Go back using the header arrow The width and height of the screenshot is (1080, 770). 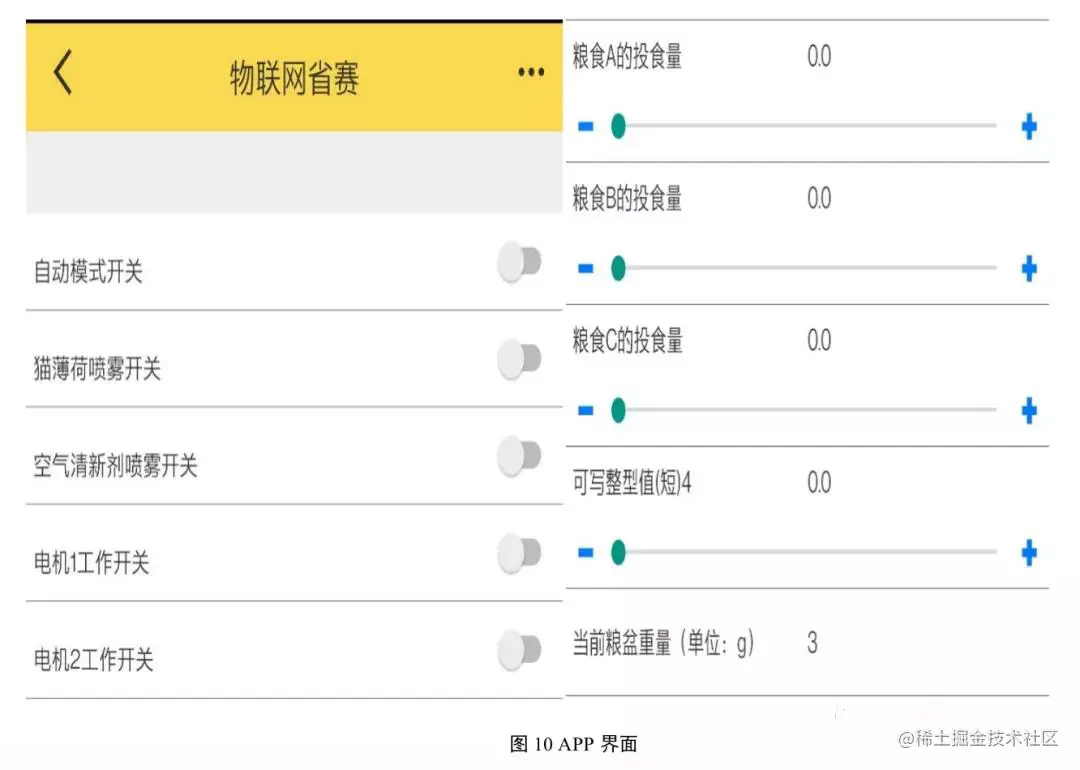click(63, 72)
